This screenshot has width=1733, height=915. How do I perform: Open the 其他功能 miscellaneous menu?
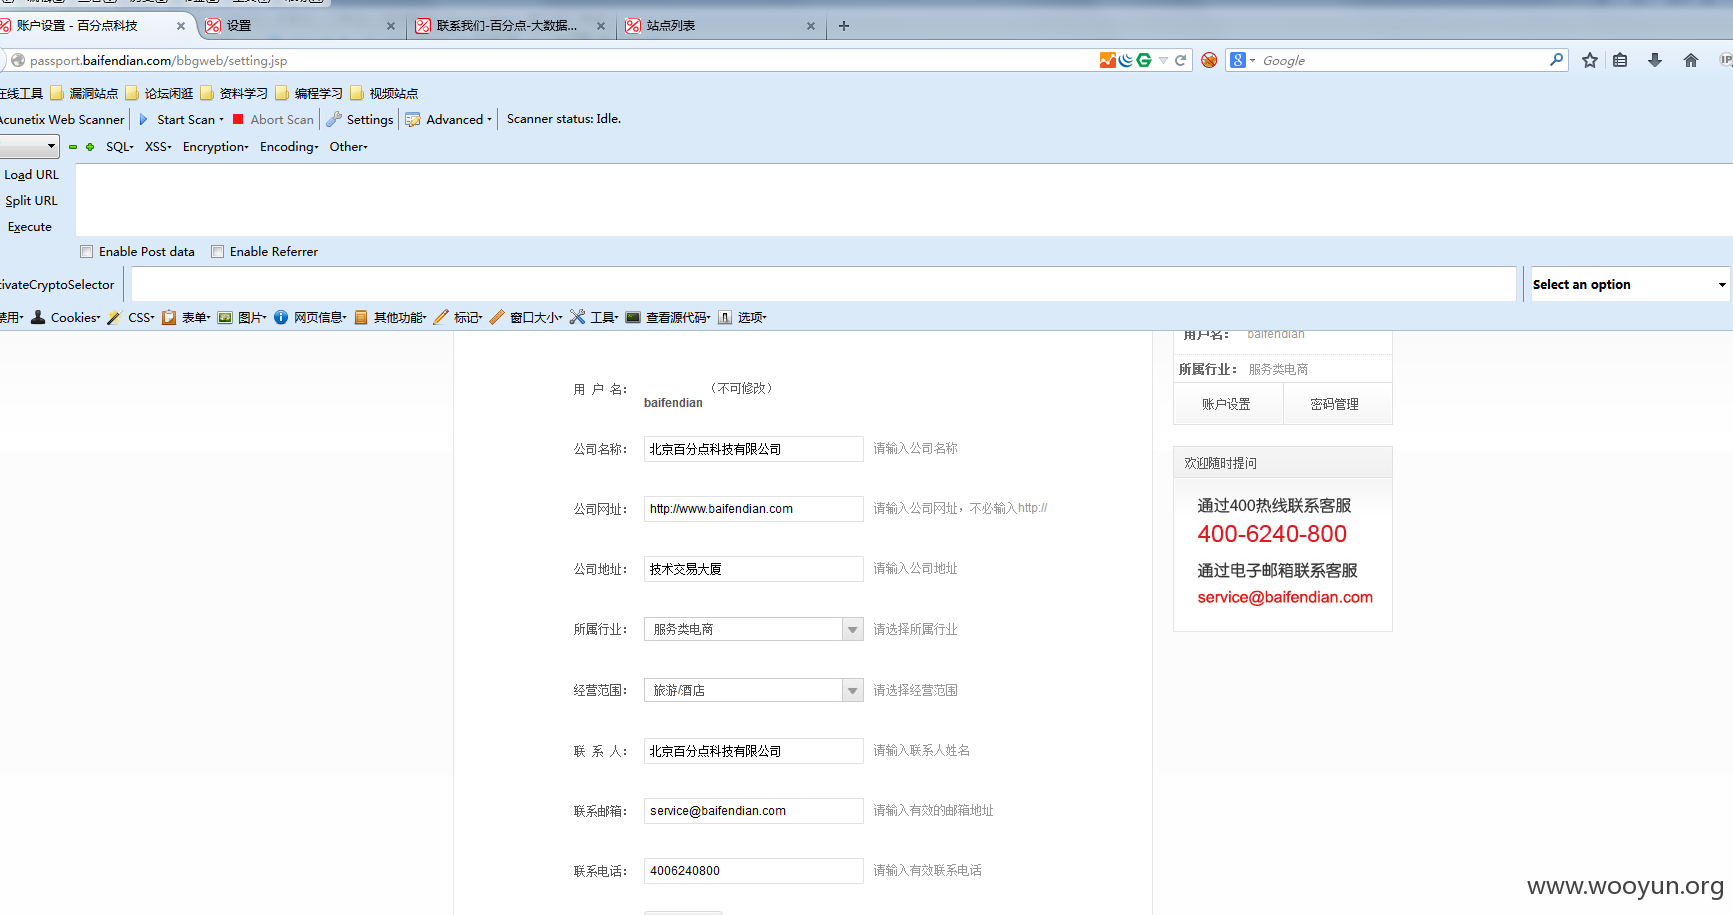(x=390, y=317)
